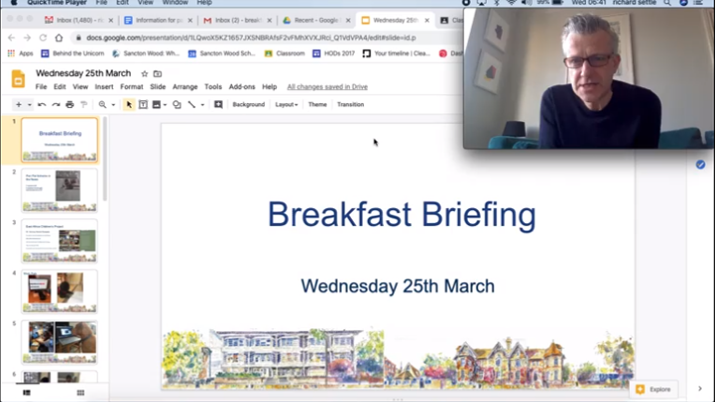715x402 pixels.
Task: Click the Breakfast Briefing title text
Action: [402, 214]
